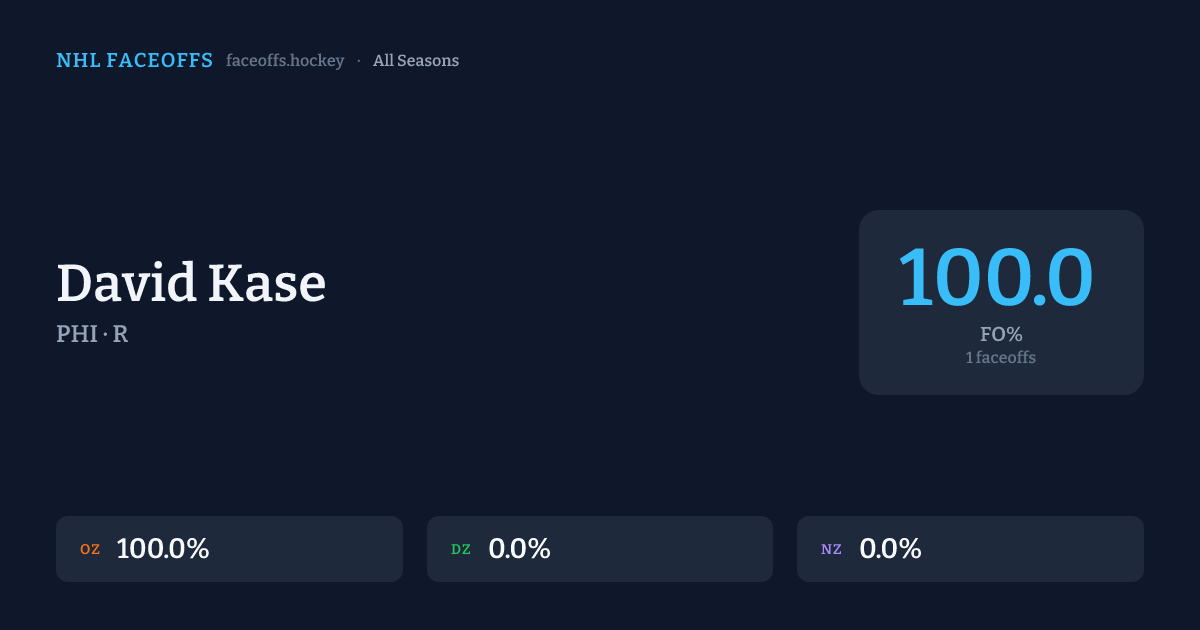This screenshot has height=630, width=1200.
Task: Select the All Seasons filter label
Action: click(416, 61)
